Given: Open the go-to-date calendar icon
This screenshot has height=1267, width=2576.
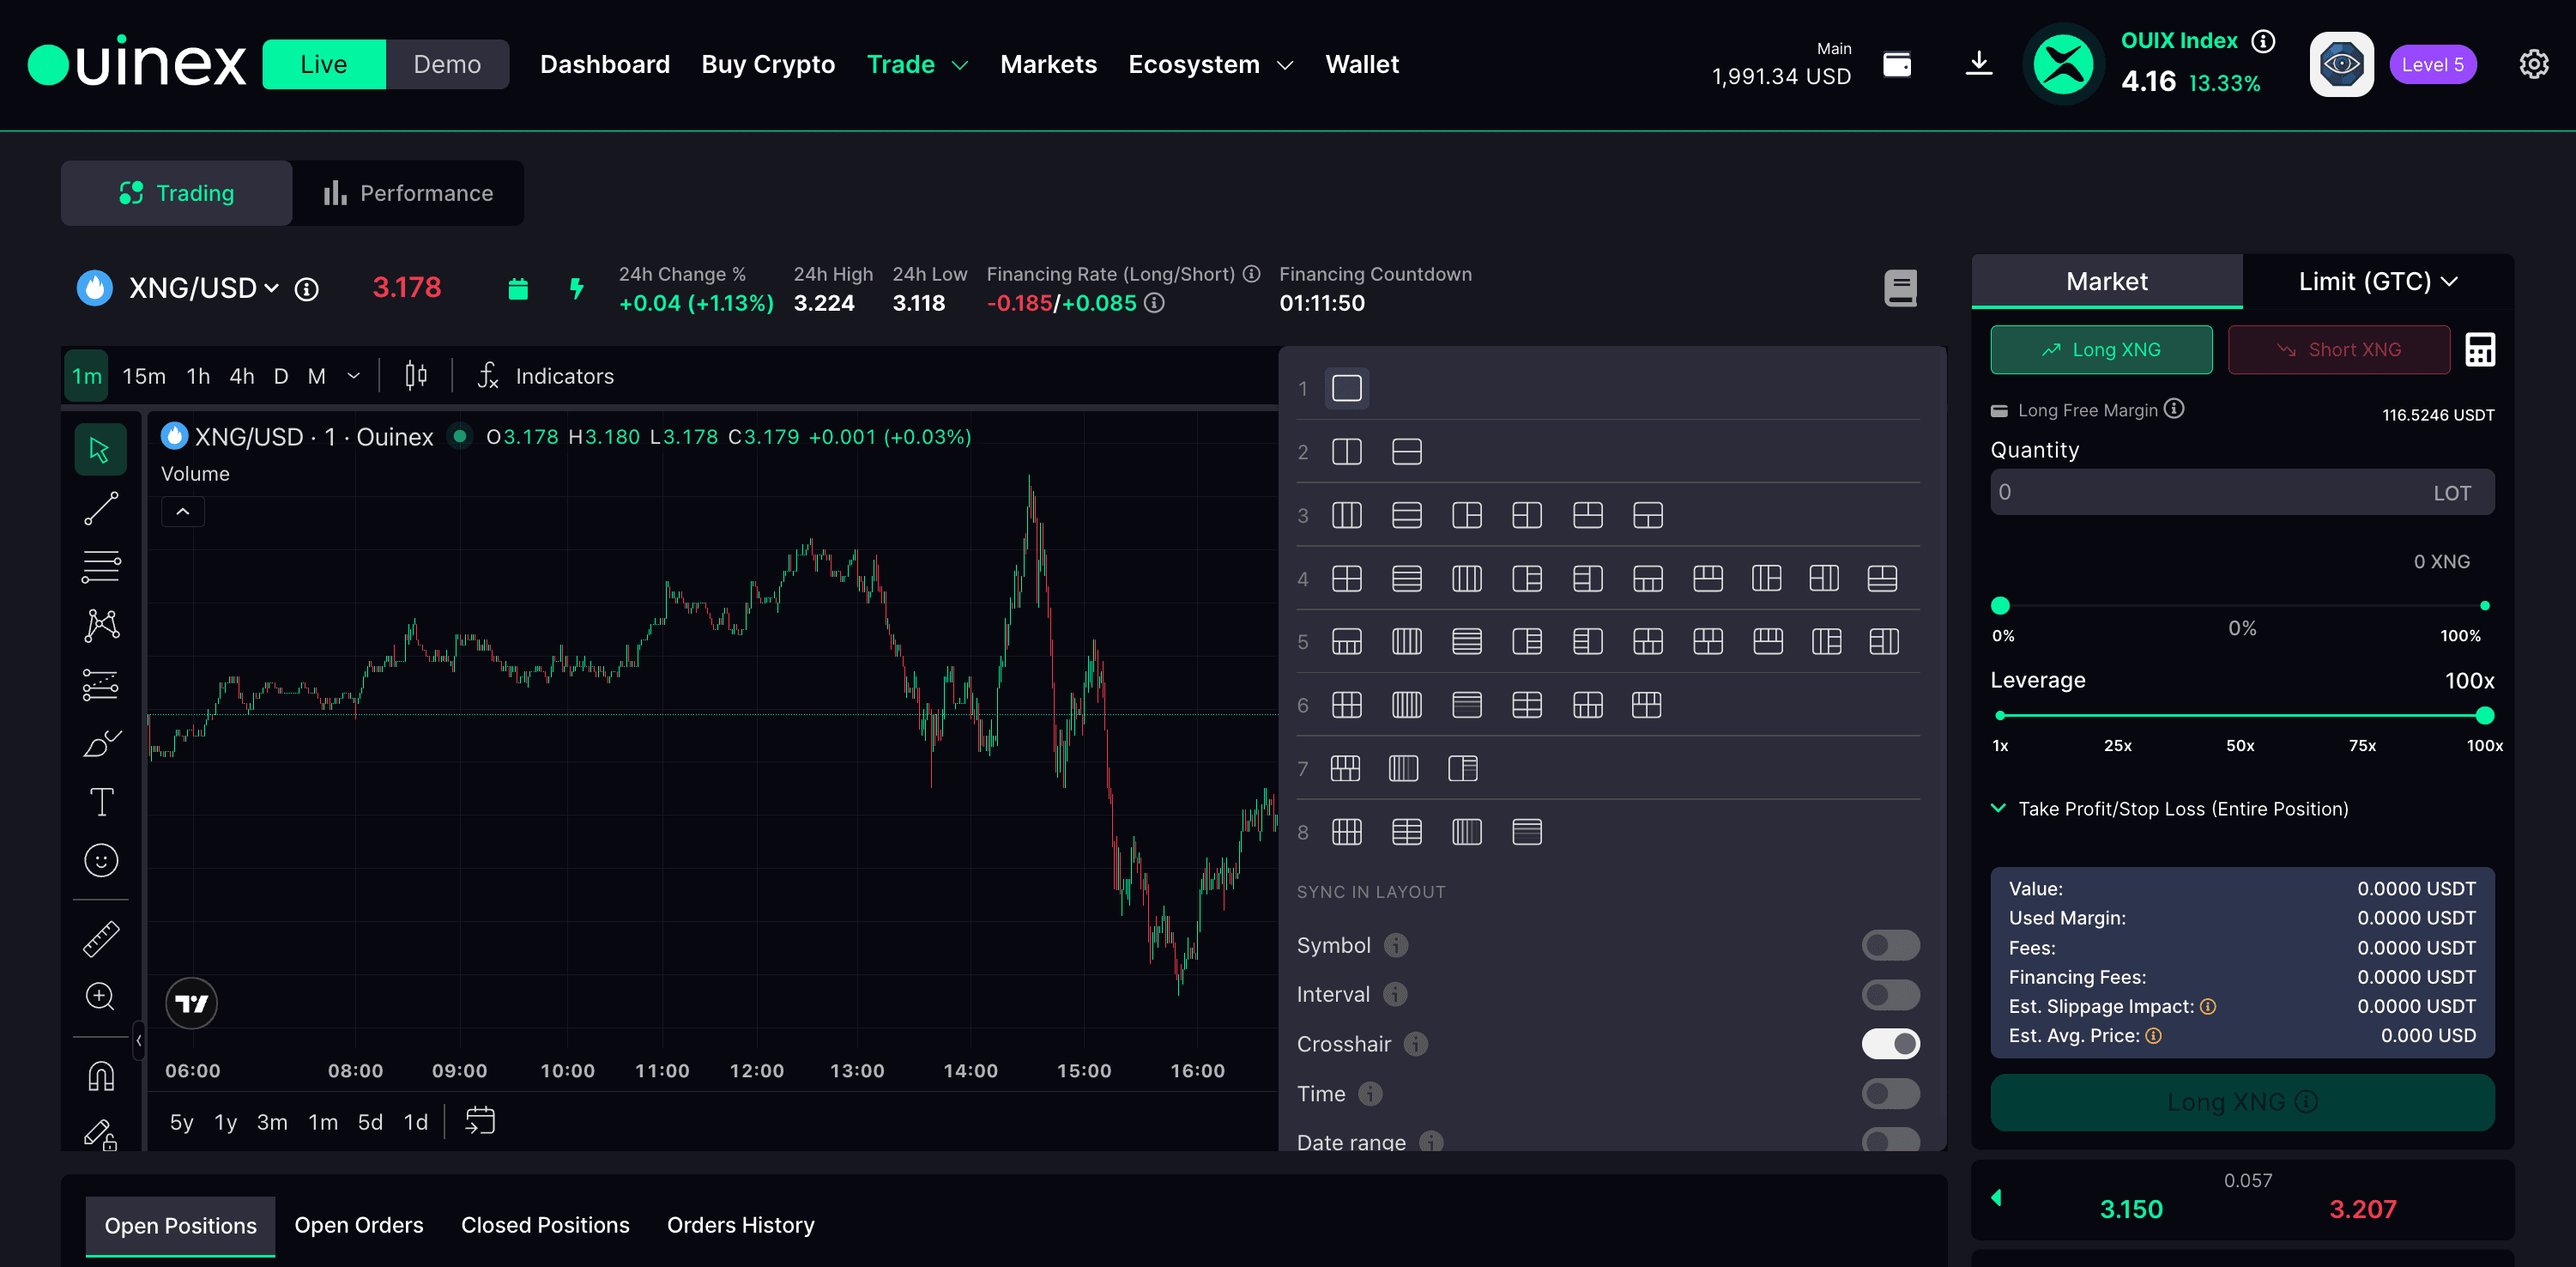Looking at the screenshot, I should coord(480,1121).
